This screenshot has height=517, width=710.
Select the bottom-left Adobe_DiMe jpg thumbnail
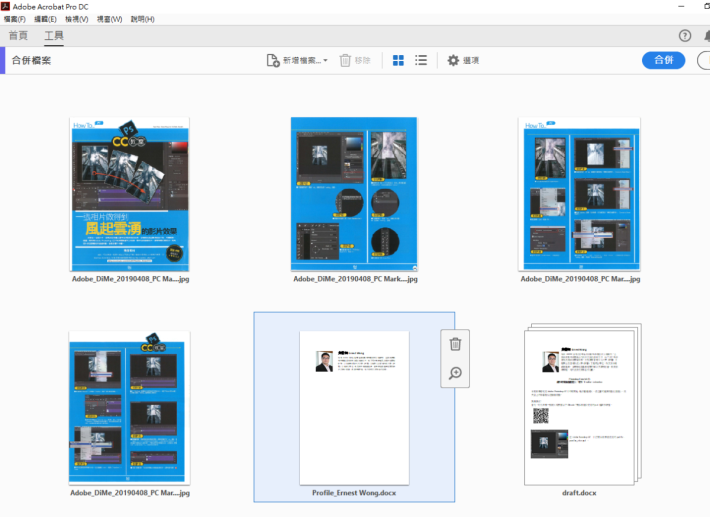[130, 408]
